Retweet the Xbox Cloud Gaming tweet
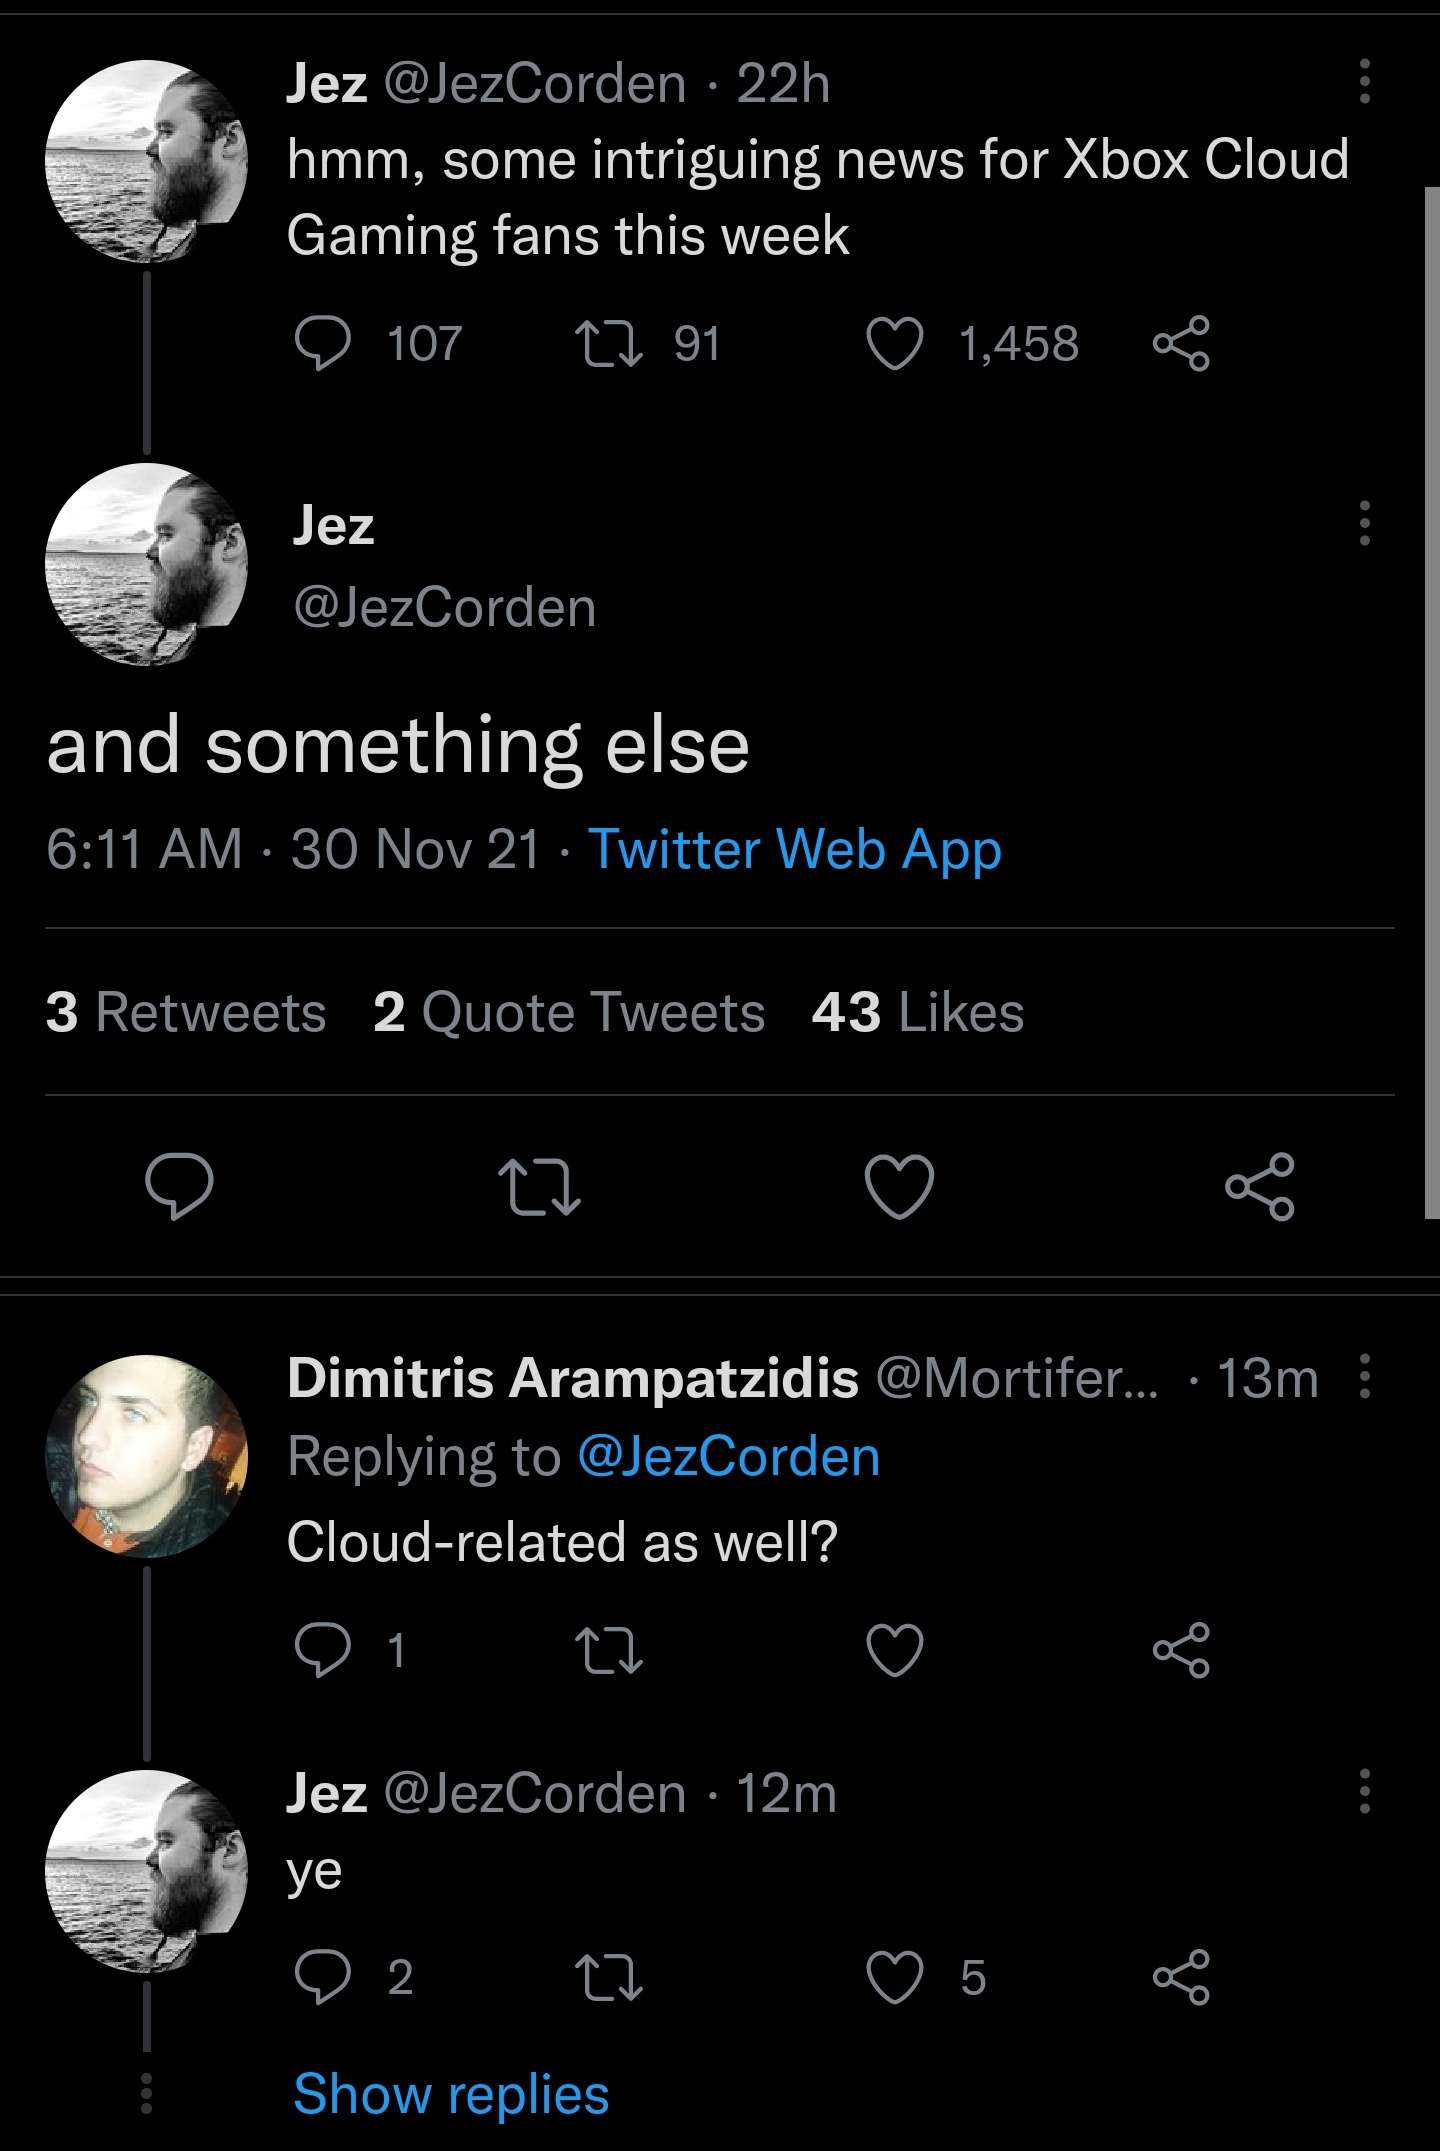This screenshot has height=2151, width=1440. [x=609, y=344]
